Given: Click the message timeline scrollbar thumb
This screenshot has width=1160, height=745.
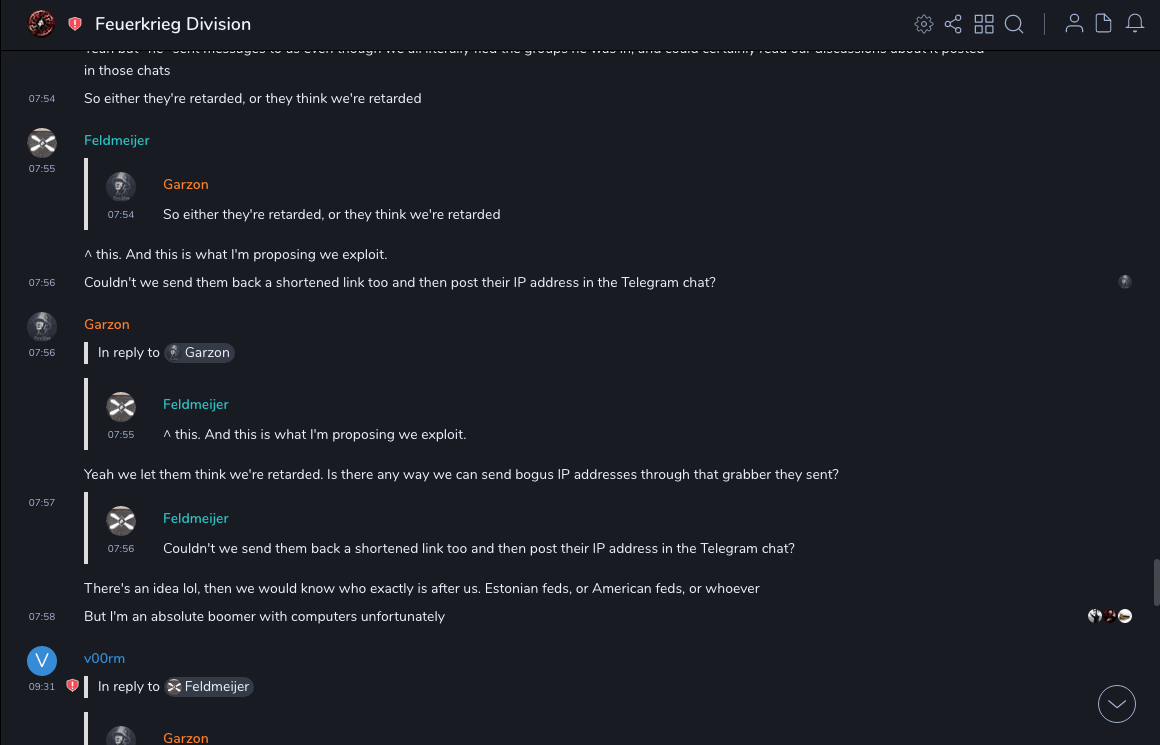Looking at the screenshot, I should click(x=1157, y=582).
